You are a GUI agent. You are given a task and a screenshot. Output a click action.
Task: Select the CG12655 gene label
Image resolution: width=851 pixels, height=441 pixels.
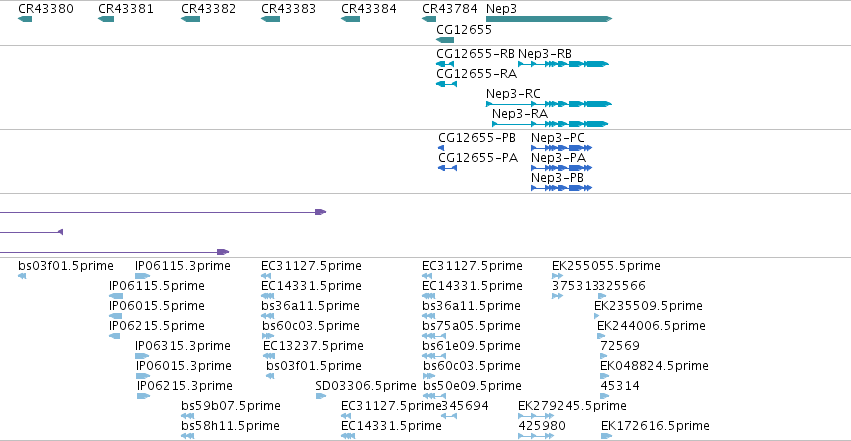464,30
